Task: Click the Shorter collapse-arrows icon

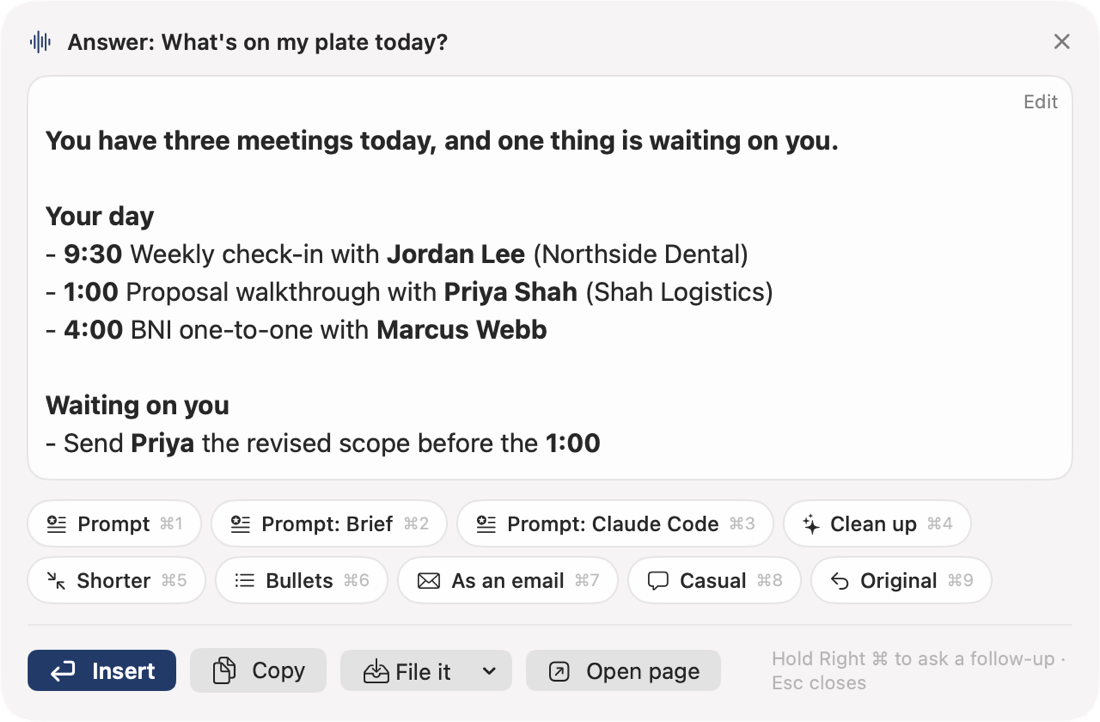Action: point(56,580)
